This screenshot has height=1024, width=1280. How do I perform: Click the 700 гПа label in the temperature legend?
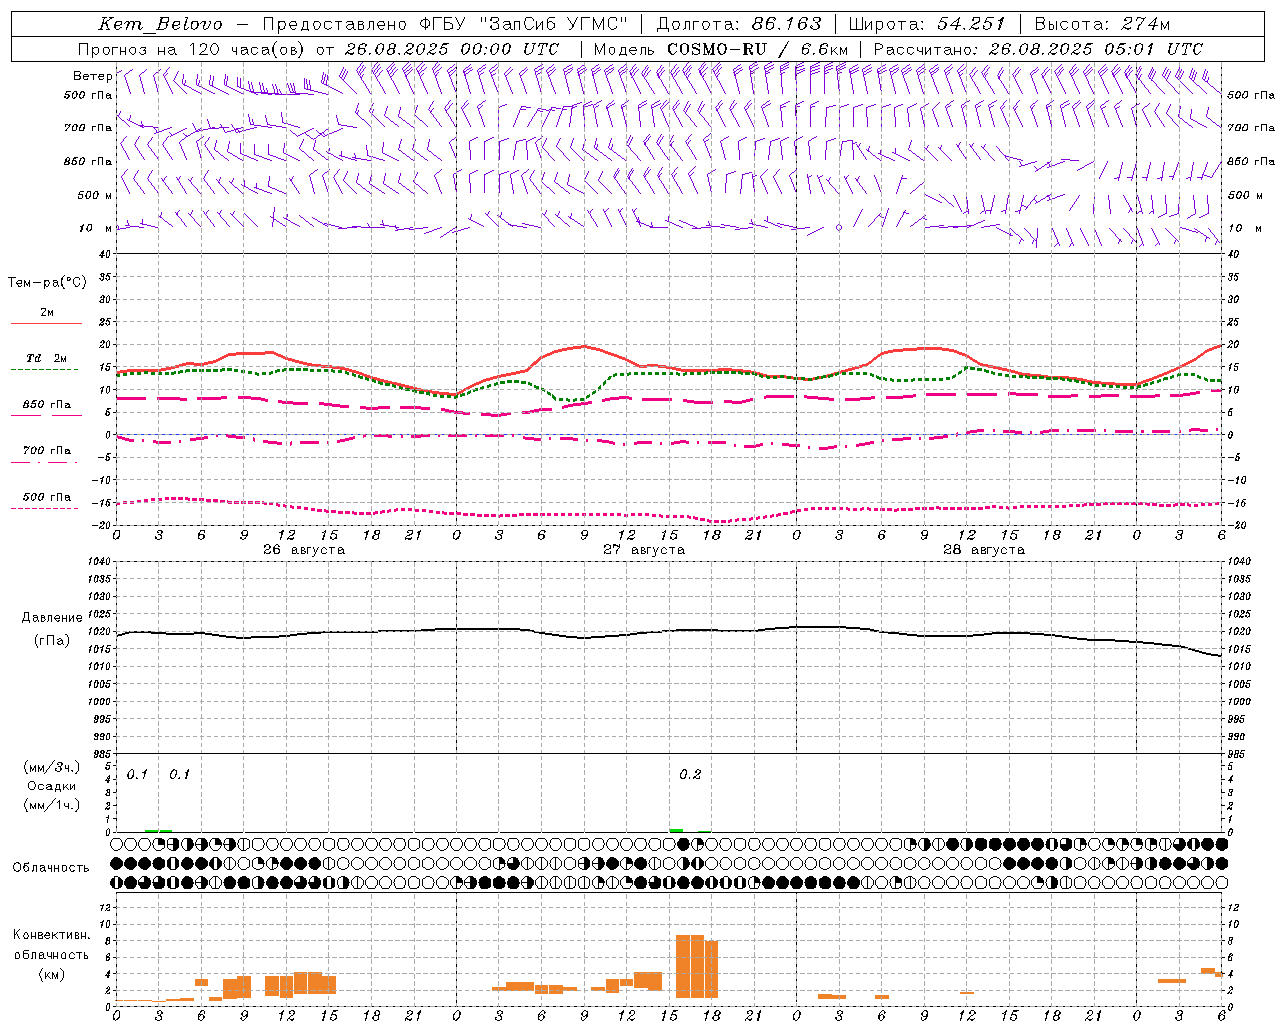click(47, 451)
